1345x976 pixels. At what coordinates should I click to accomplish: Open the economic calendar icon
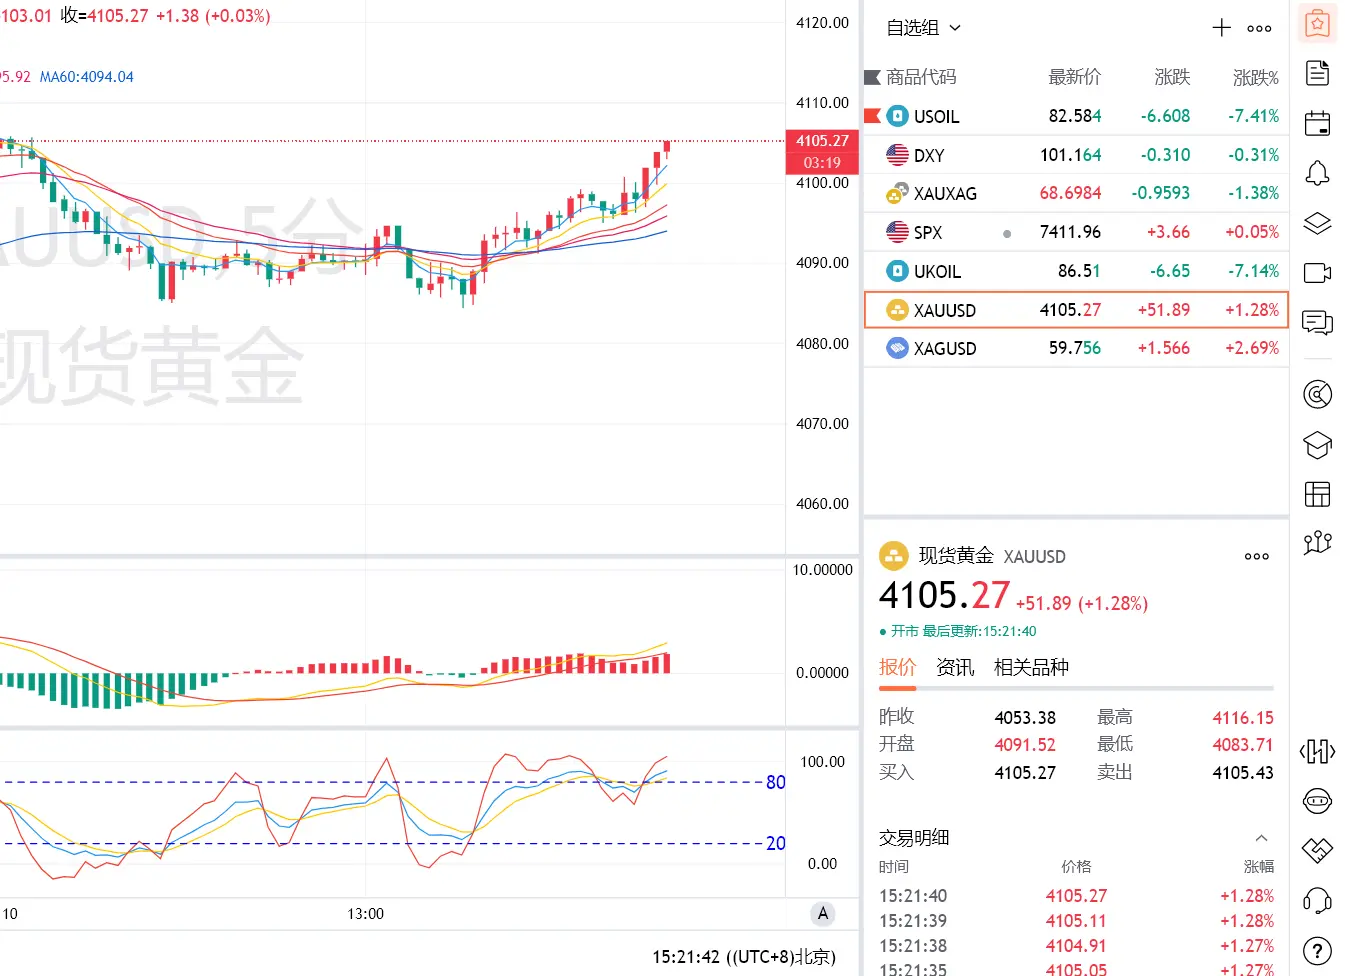[1317, 123]
